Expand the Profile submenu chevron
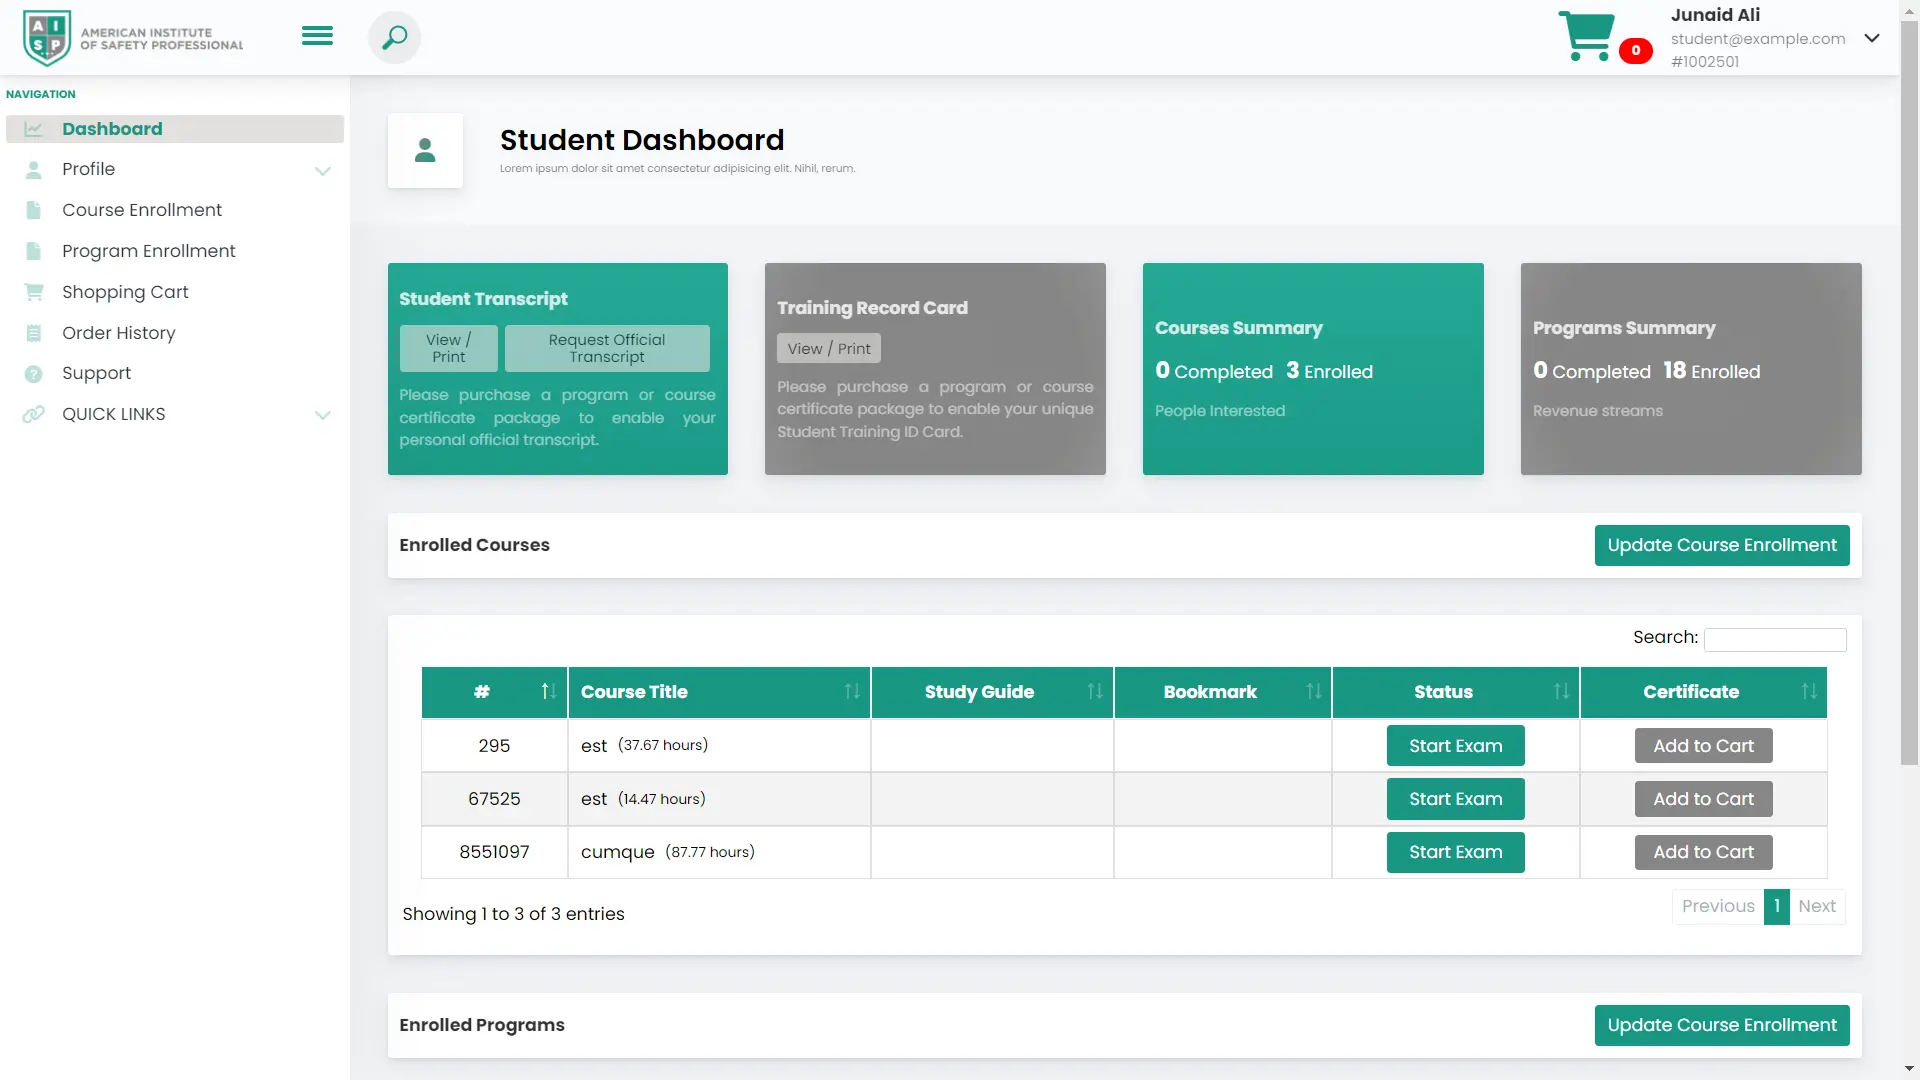This screenshot has height=1080, width=1920. pyautogui.click(x=322, y=171)
